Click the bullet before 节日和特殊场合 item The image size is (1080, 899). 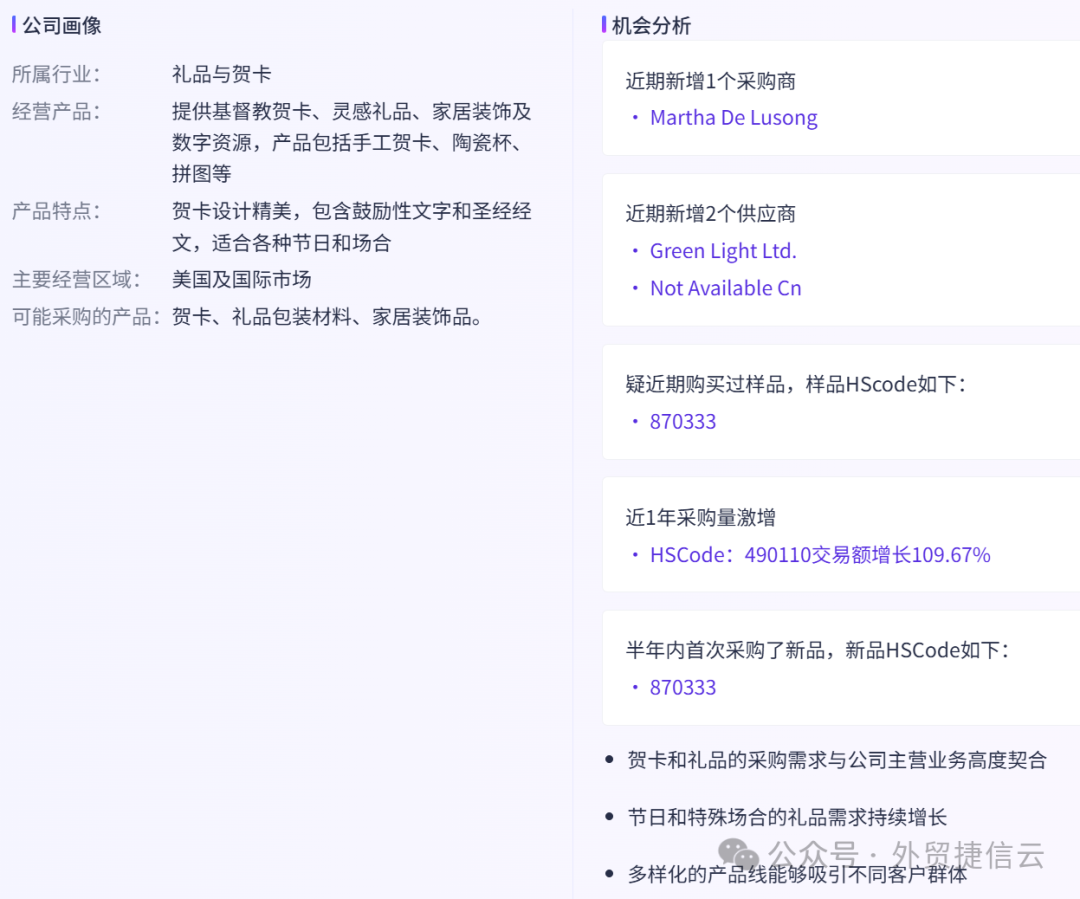click(609, 817)
